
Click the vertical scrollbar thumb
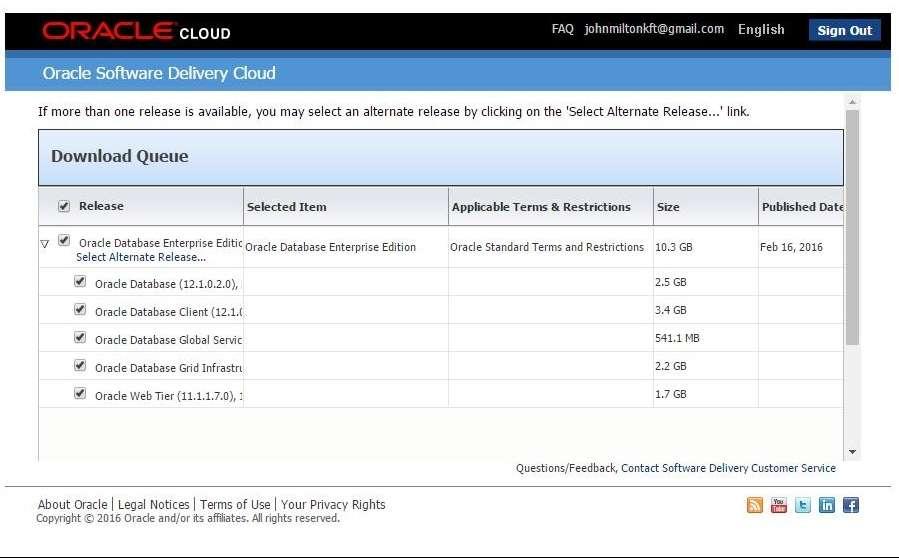click(852, 227)
